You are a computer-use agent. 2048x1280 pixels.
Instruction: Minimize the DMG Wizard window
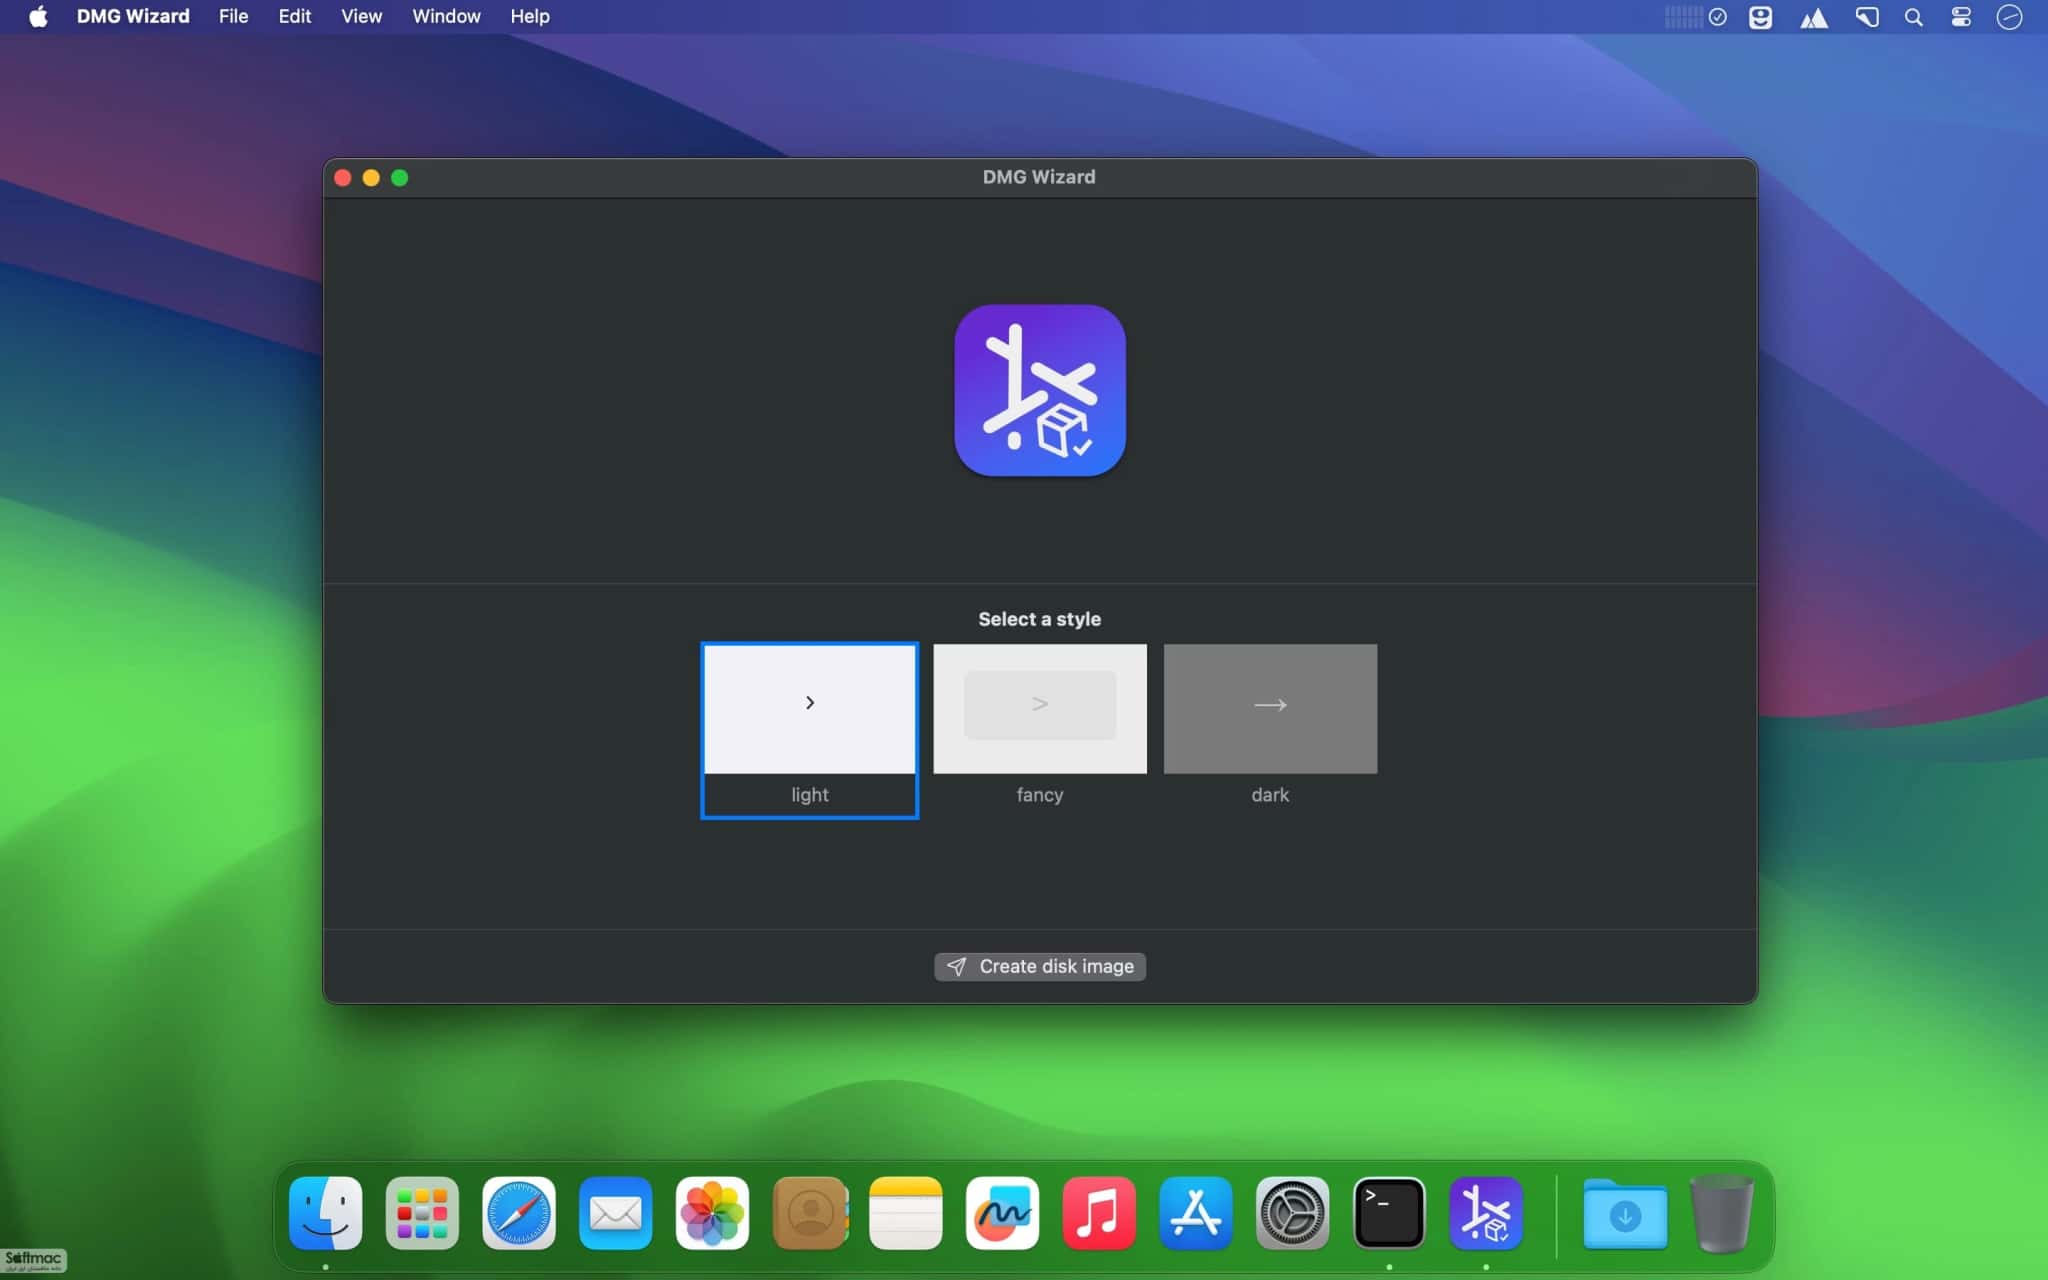pyautogui.click(x=371, y=178)
